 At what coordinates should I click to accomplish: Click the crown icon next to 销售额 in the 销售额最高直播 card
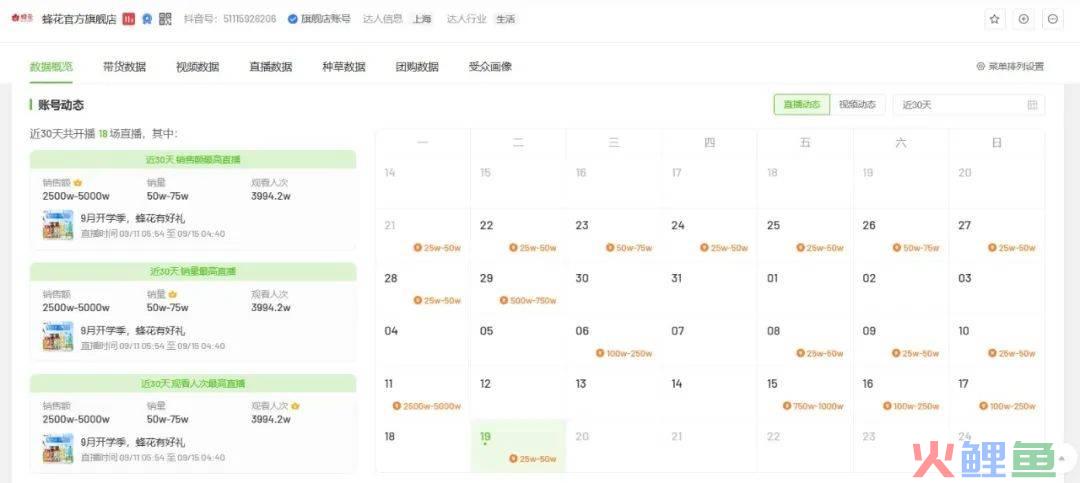(78, 183)
